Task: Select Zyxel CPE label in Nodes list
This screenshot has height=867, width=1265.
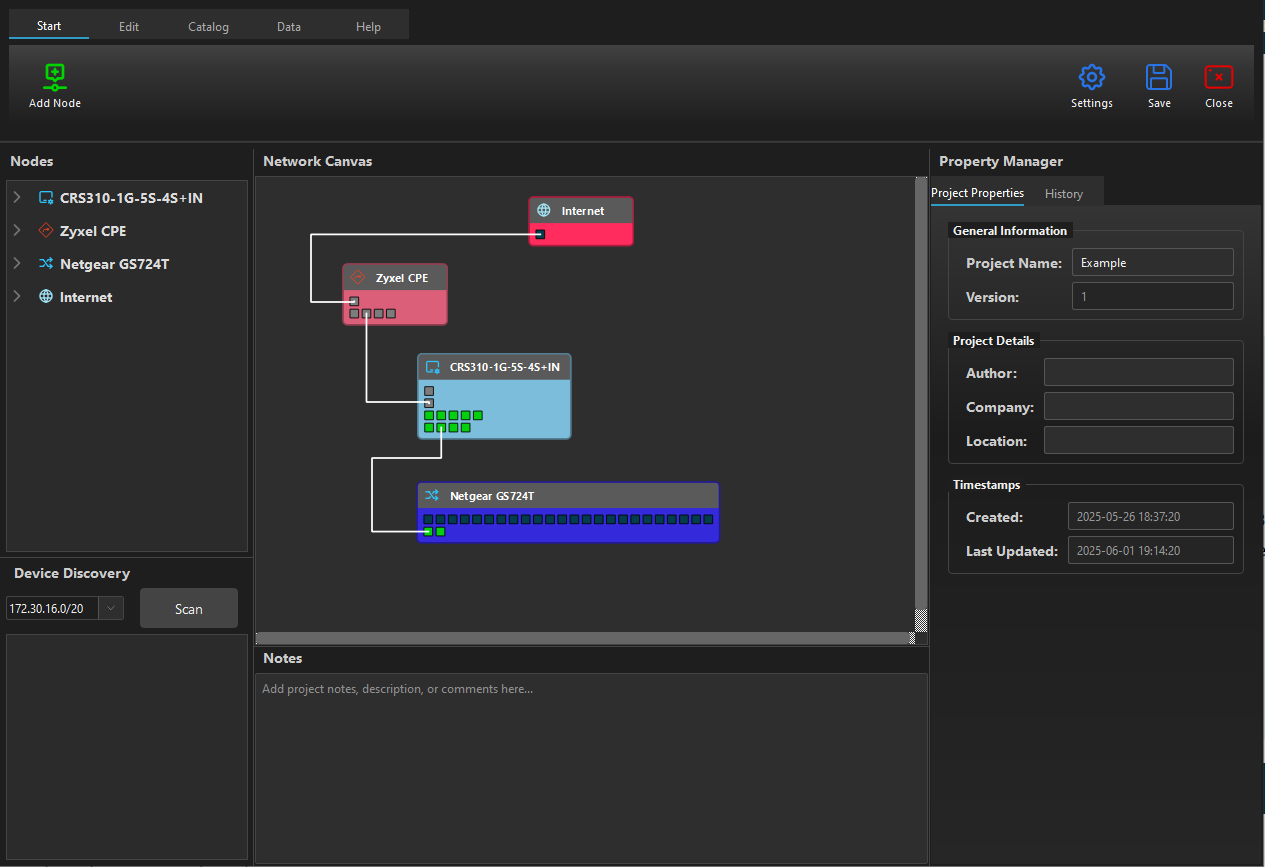Action: point(93,231)
